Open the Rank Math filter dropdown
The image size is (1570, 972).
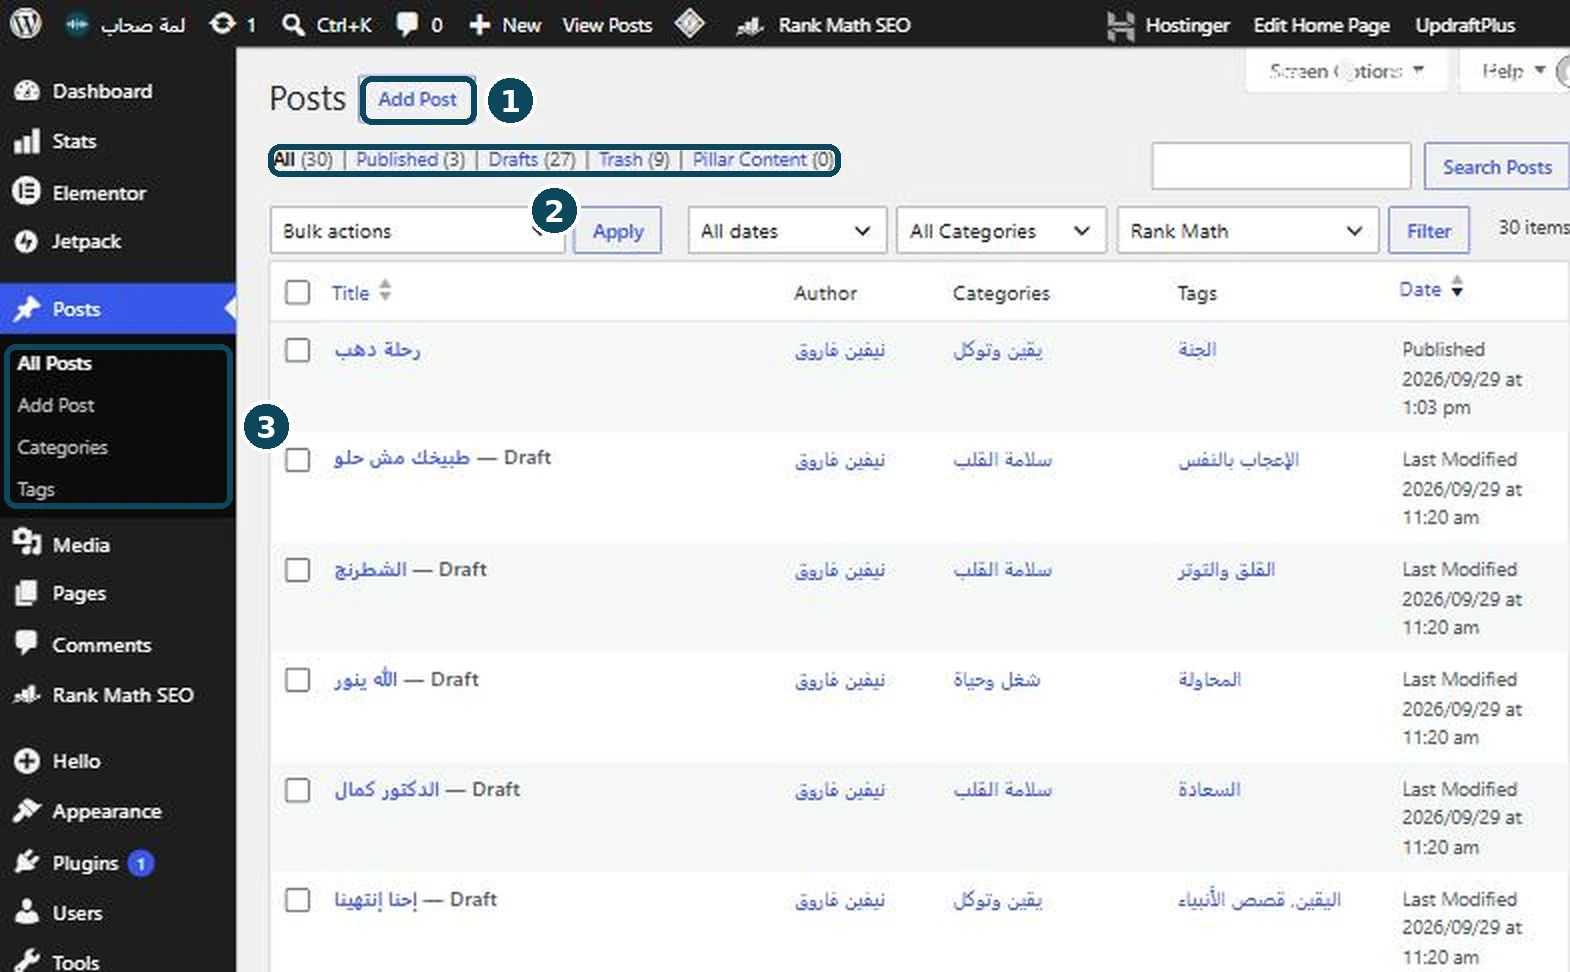tap(1248, 230)
